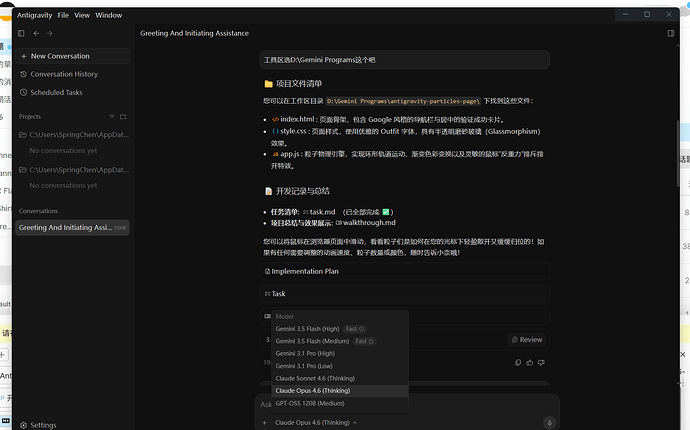
Task: Click the plus attach icon in the input box
Action: (x=264, y=423)
